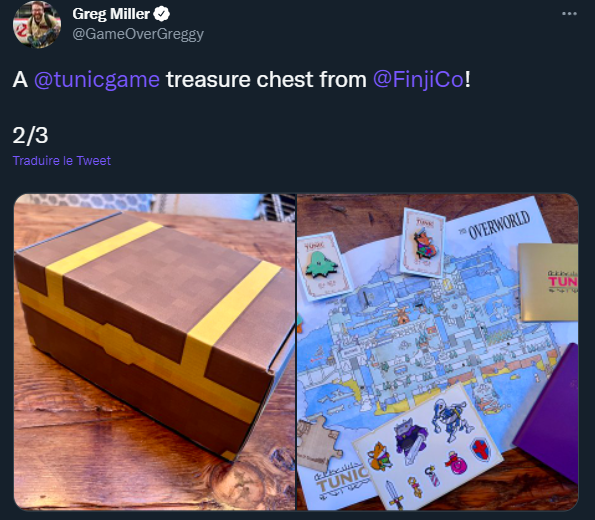Open the tweet's three-dot more menu
595x520 pixels.
(x=569, y=14)
